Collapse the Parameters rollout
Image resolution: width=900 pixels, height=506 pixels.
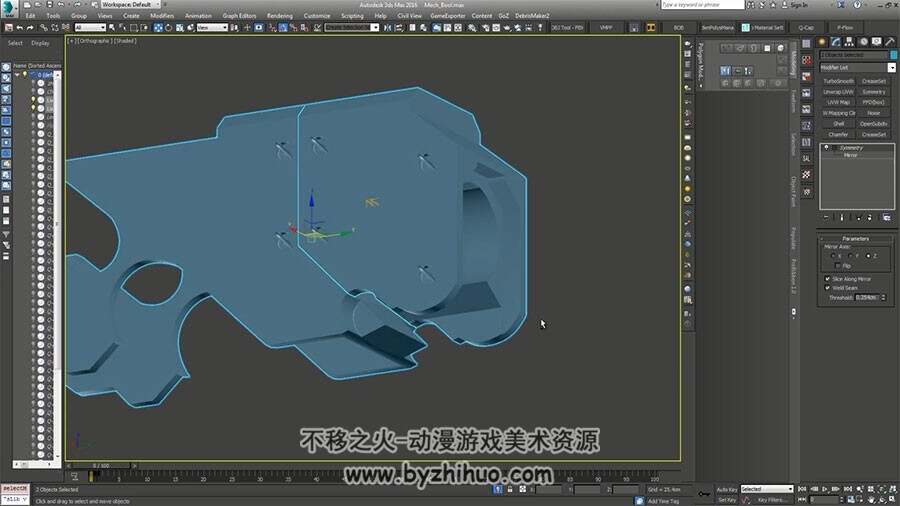(x=855, y=239)
